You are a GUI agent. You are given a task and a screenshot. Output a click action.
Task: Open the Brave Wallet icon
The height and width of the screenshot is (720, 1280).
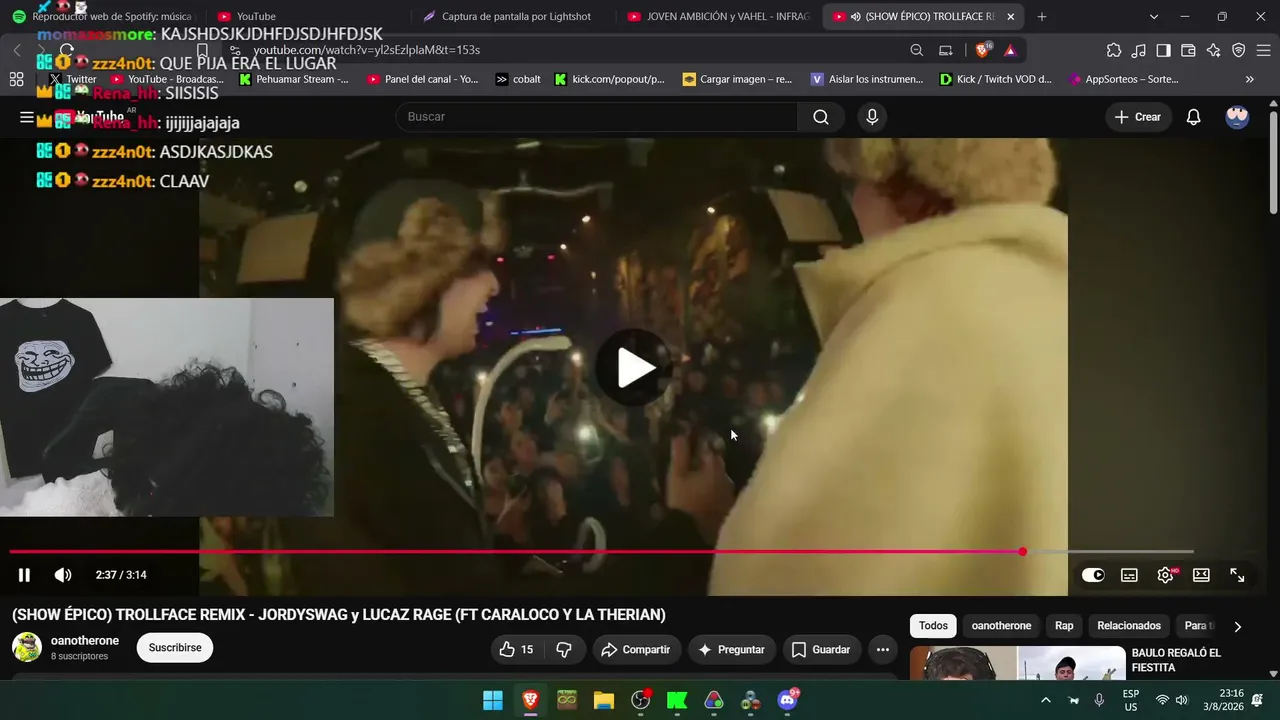click(x=1189, y=50)
